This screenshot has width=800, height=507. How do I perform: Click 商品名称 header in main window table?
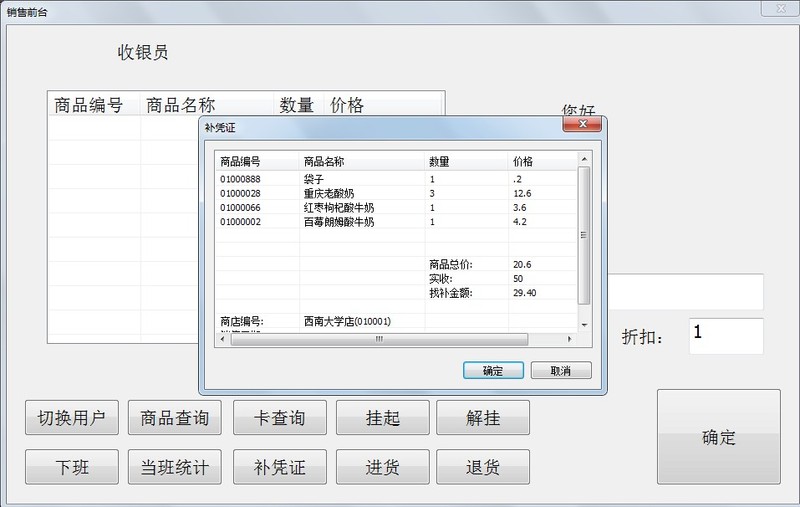click(x=207, y=105)
